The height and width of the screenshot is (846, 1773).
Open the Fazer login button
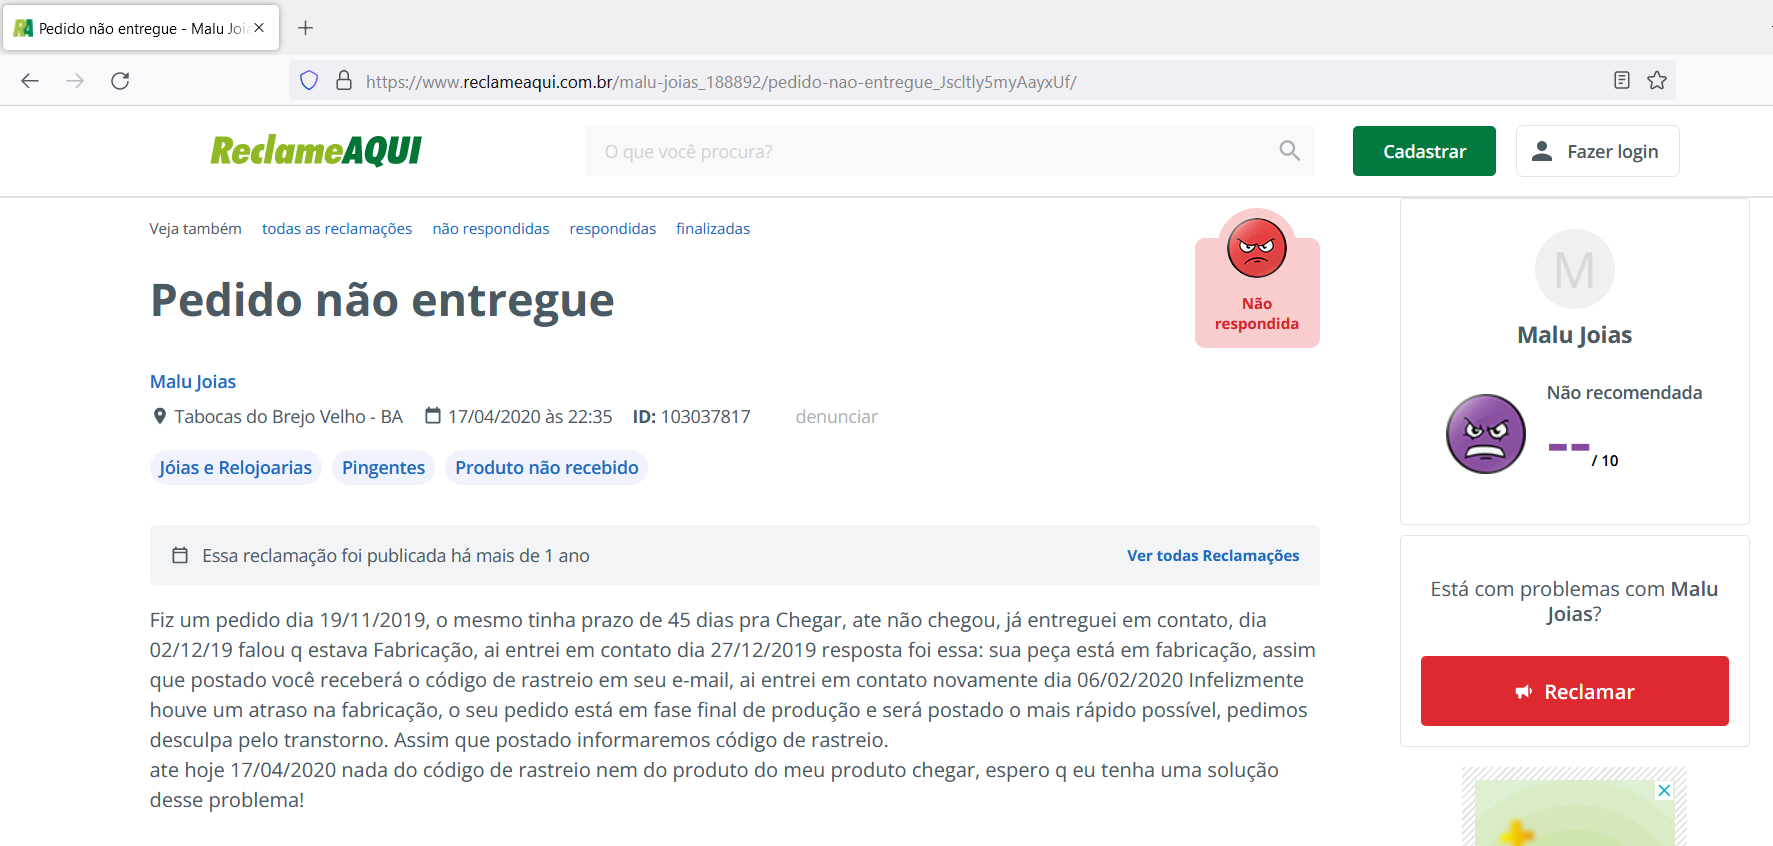pos(1597,151)
